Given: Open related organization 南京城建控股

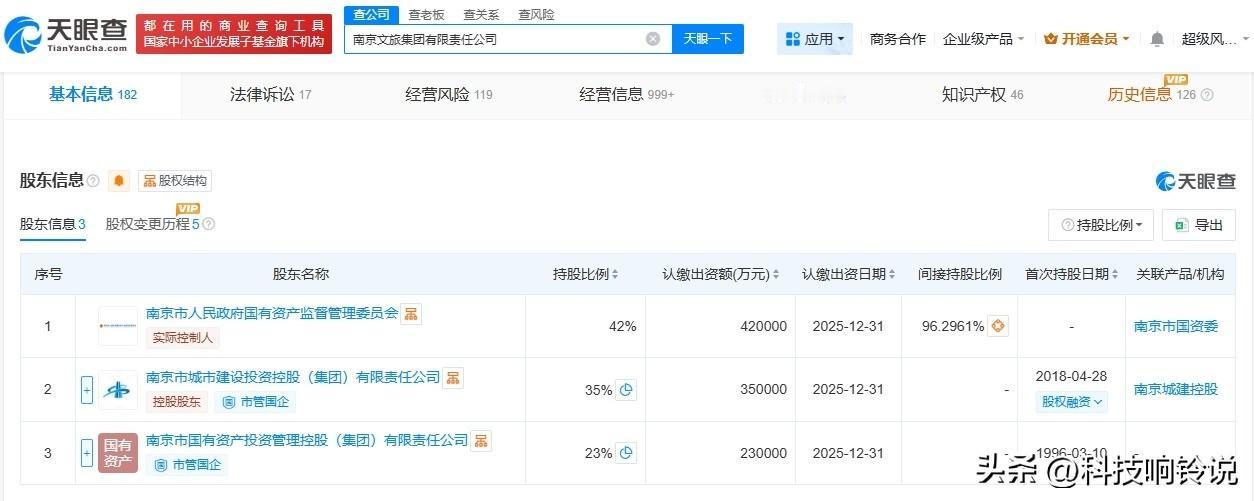Looking at the screenshot, I should (x=1176, y=389).
